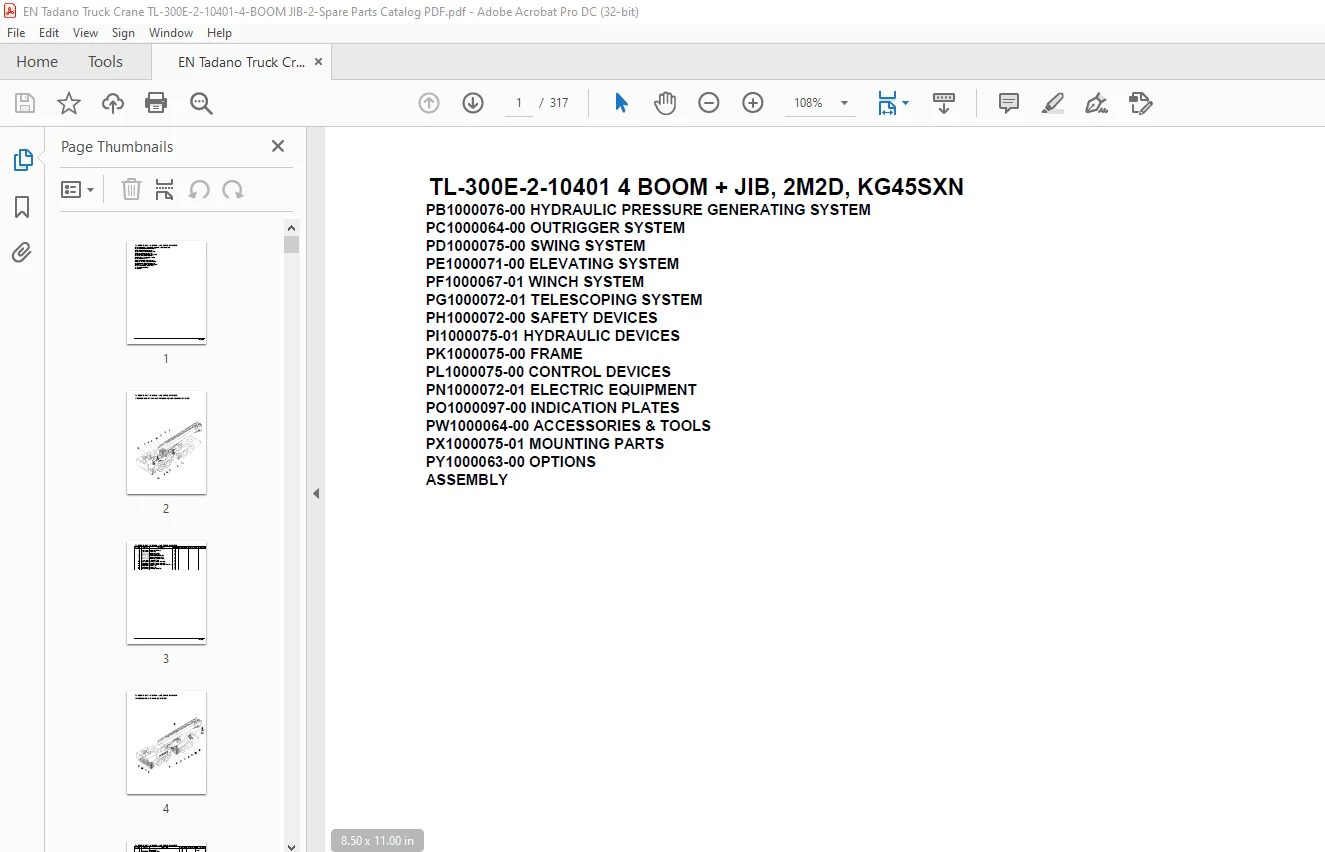Select page 2 thumbnail

[166, 442]
